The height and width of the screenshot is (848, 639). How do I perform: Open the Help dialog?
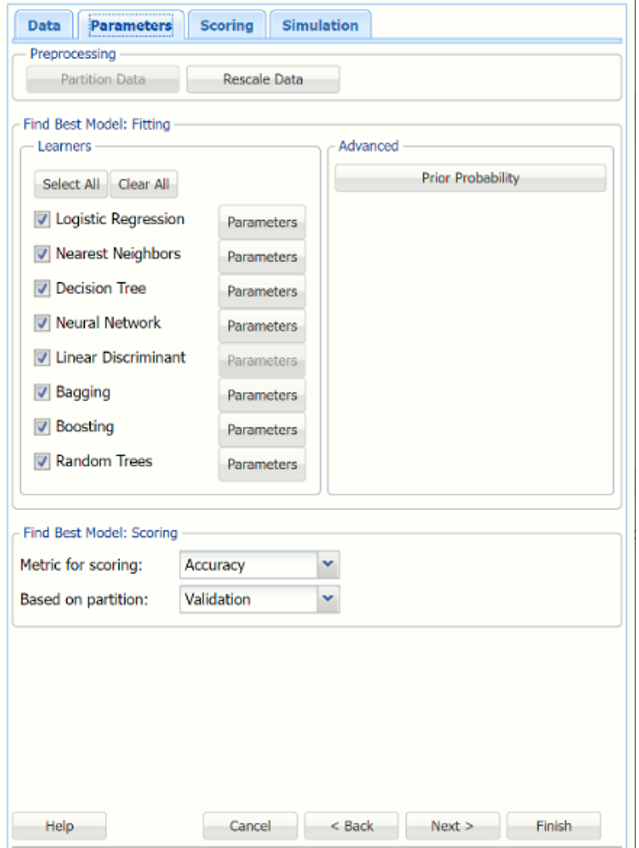click(59, 826)
